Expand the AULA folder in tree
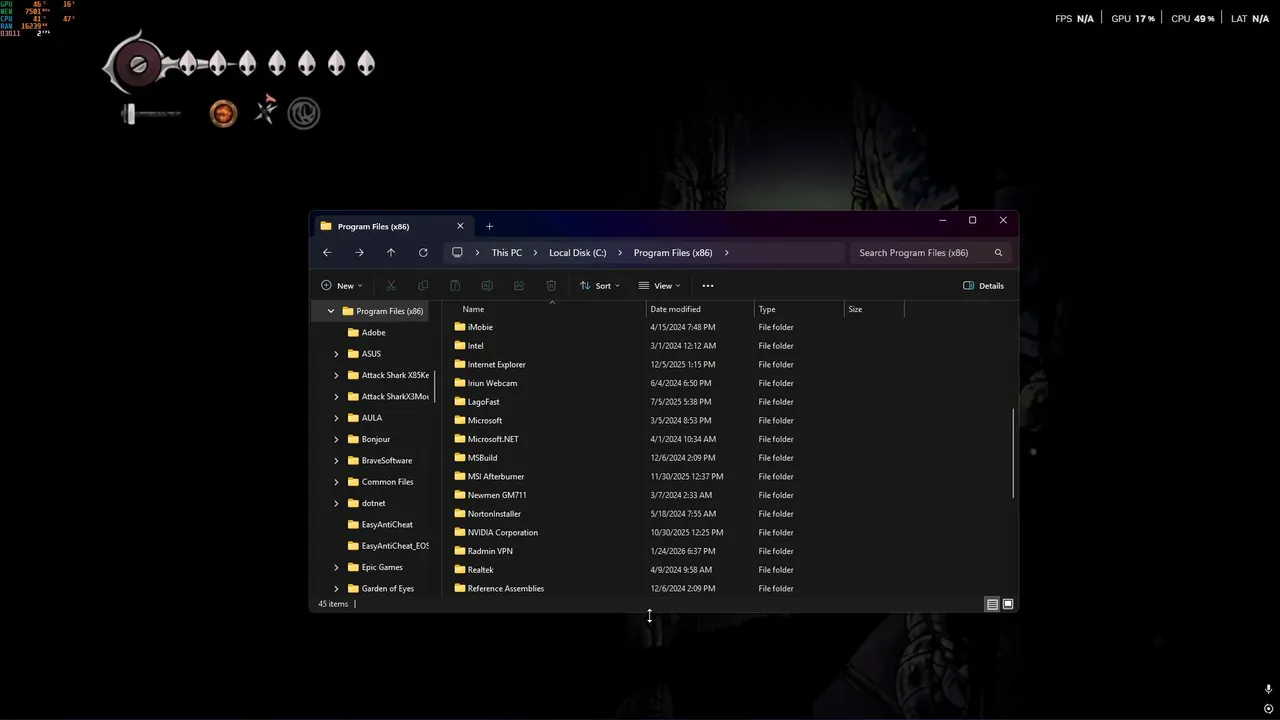 click(x=337, y=418)
